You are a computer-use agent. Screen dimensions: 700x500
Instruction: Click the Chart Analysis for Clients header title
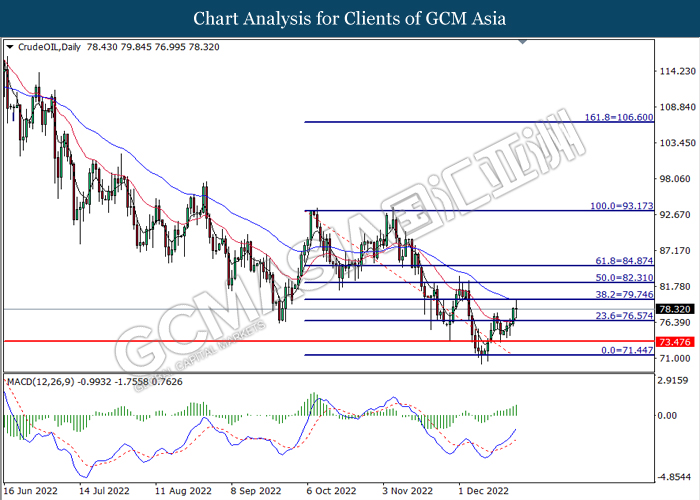350,18
